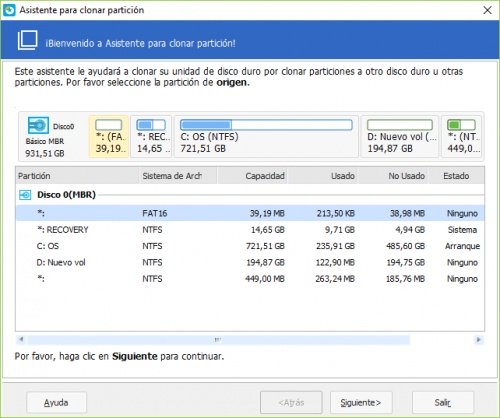Select the 449,0 NT partition block
This screenshot has width=500, height=418.
[462, 137]
